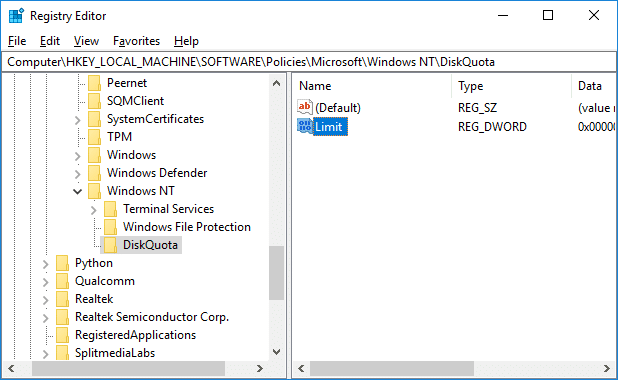
Task: Click values pane scroll left arrow
Action: point(302,369)
